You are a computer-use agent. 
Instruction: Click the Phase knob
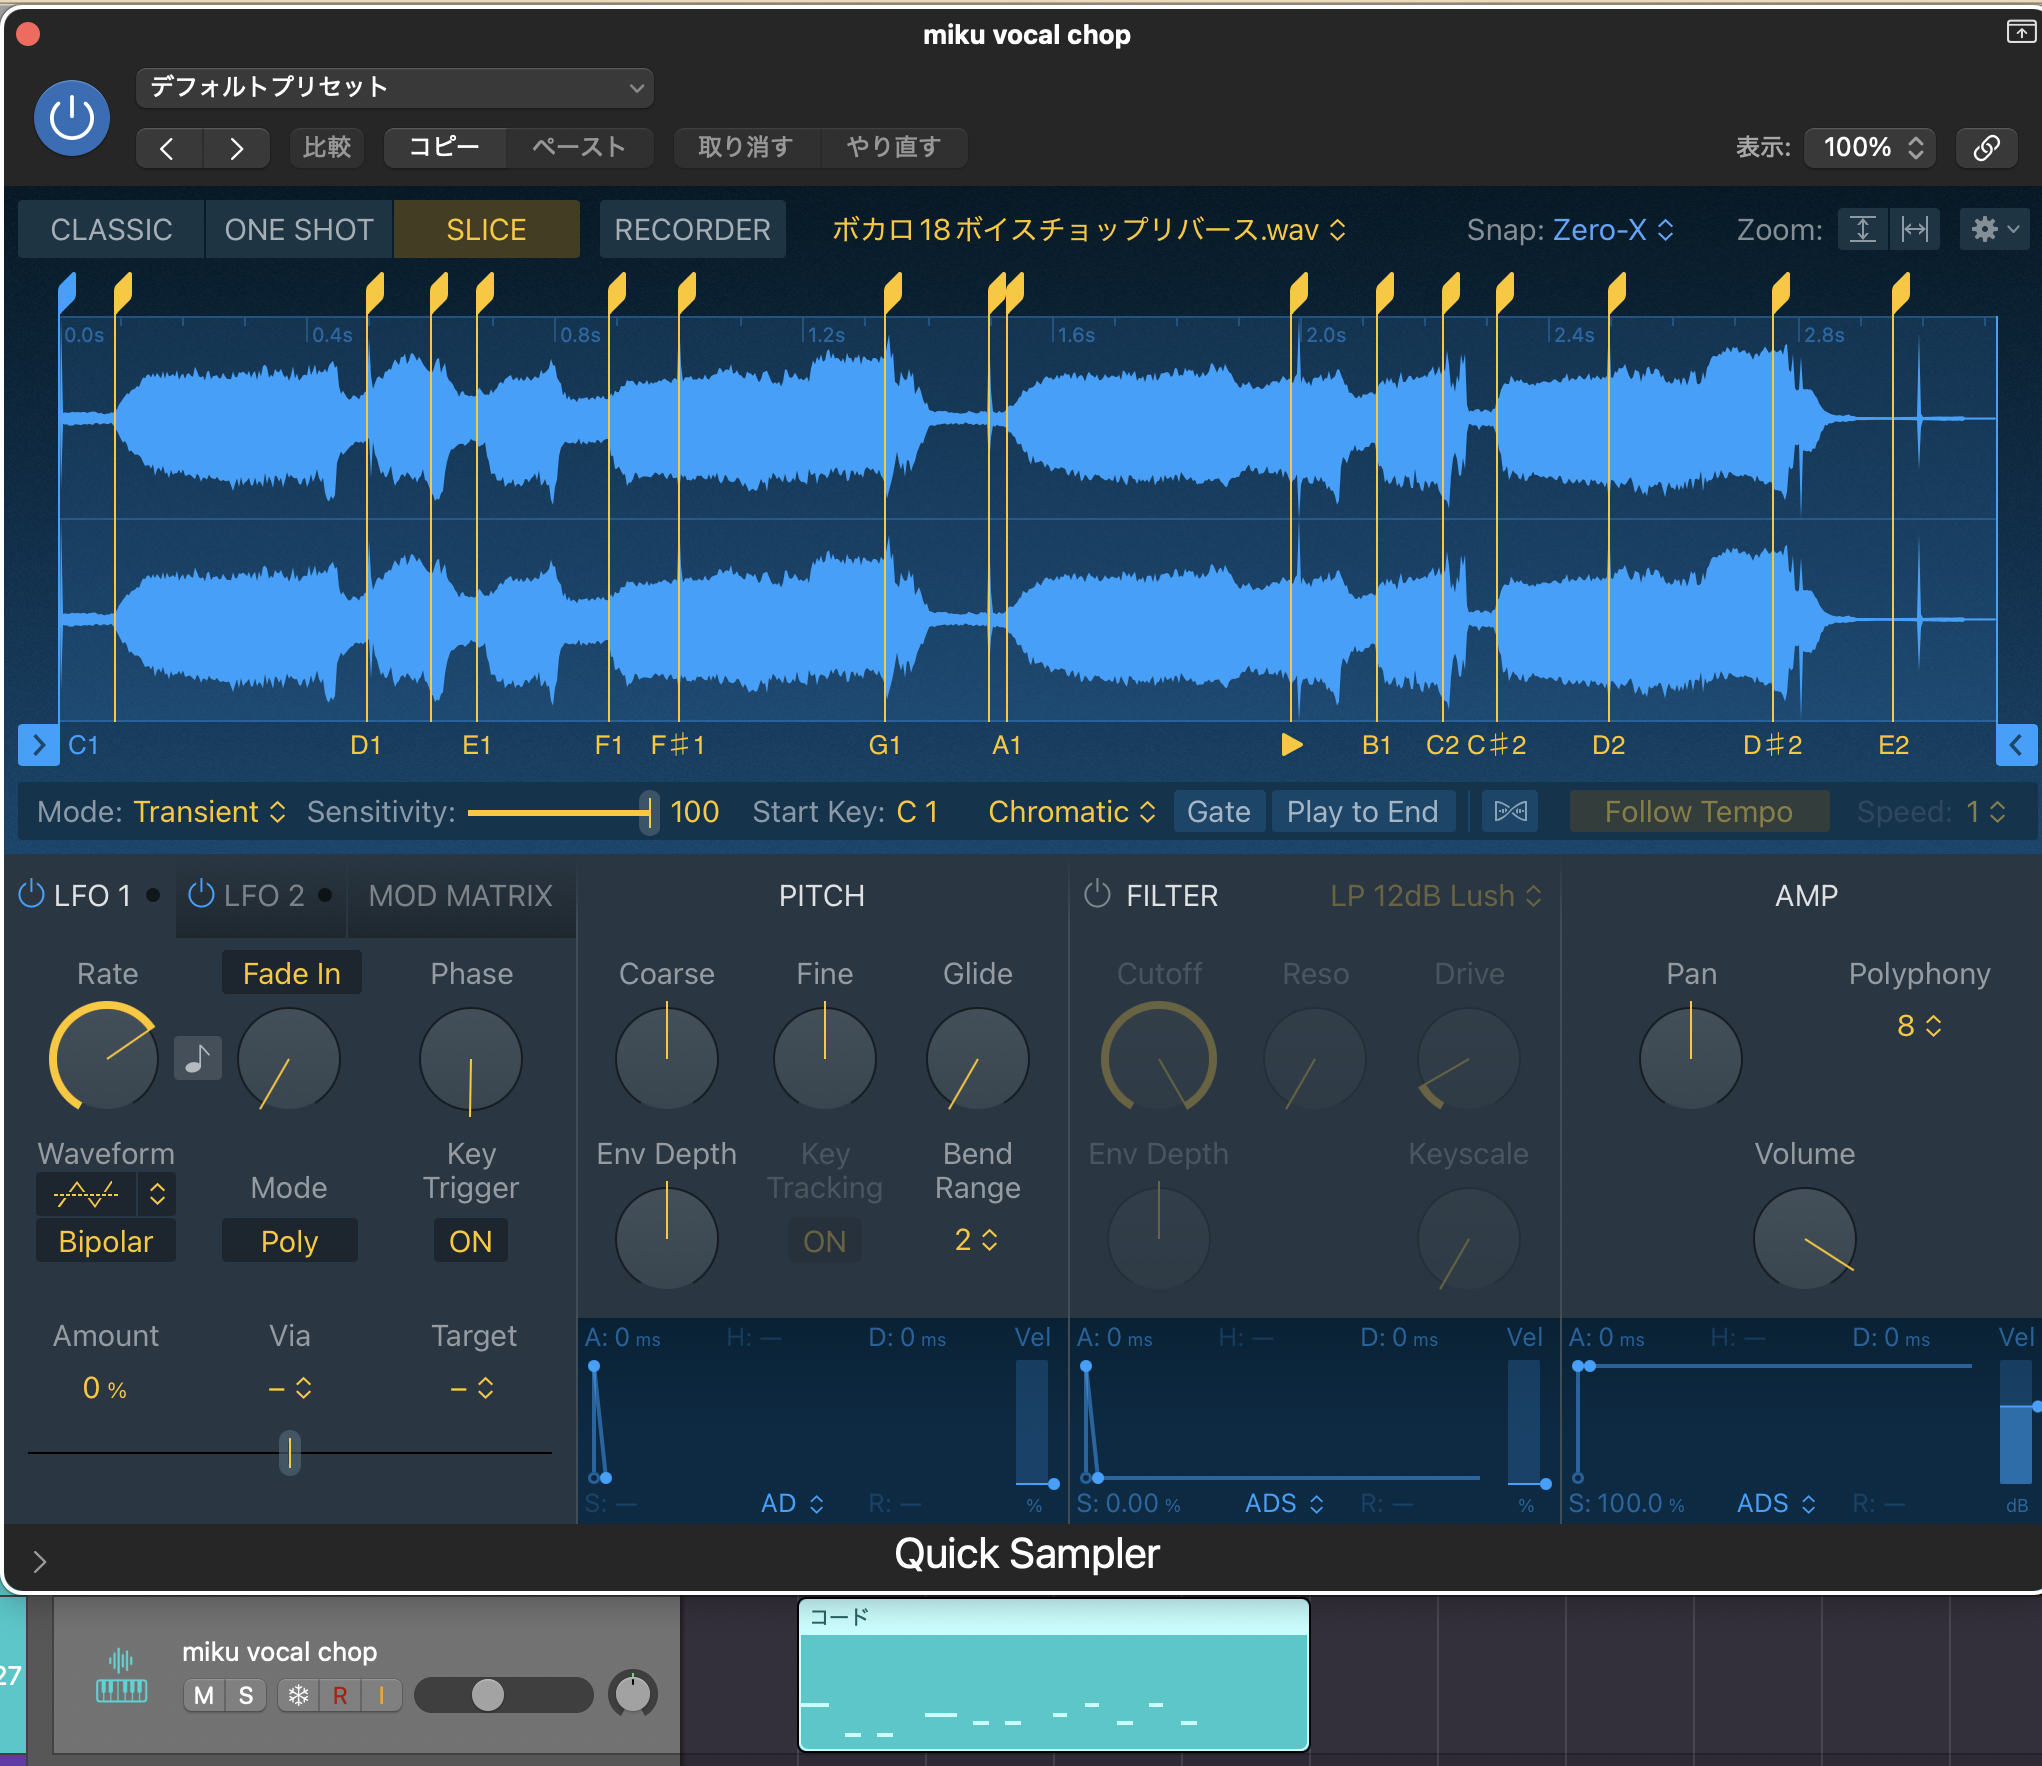[471, 1059]
